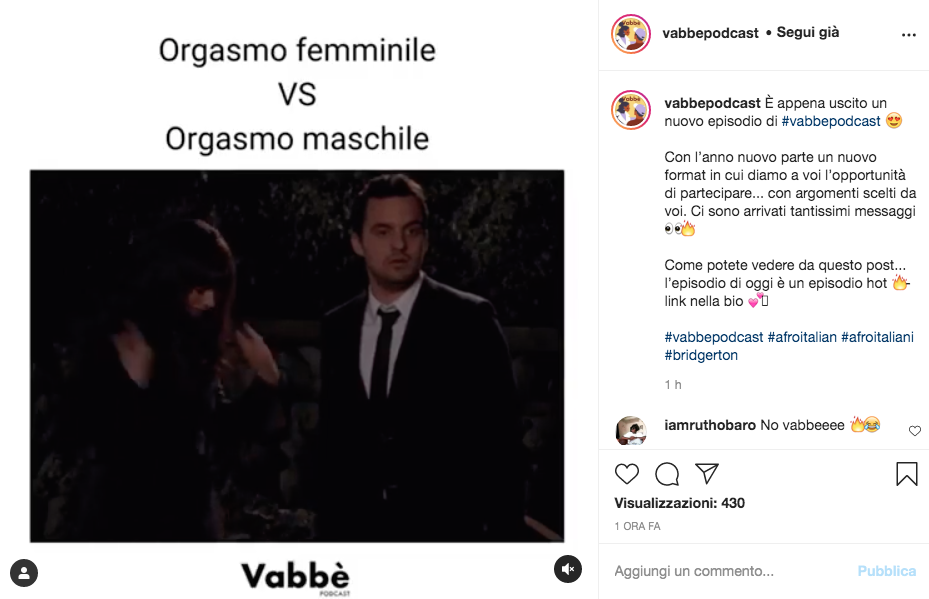Show tagged people icon on video
The width and height of the screenshot is (929, 599).
24,573
